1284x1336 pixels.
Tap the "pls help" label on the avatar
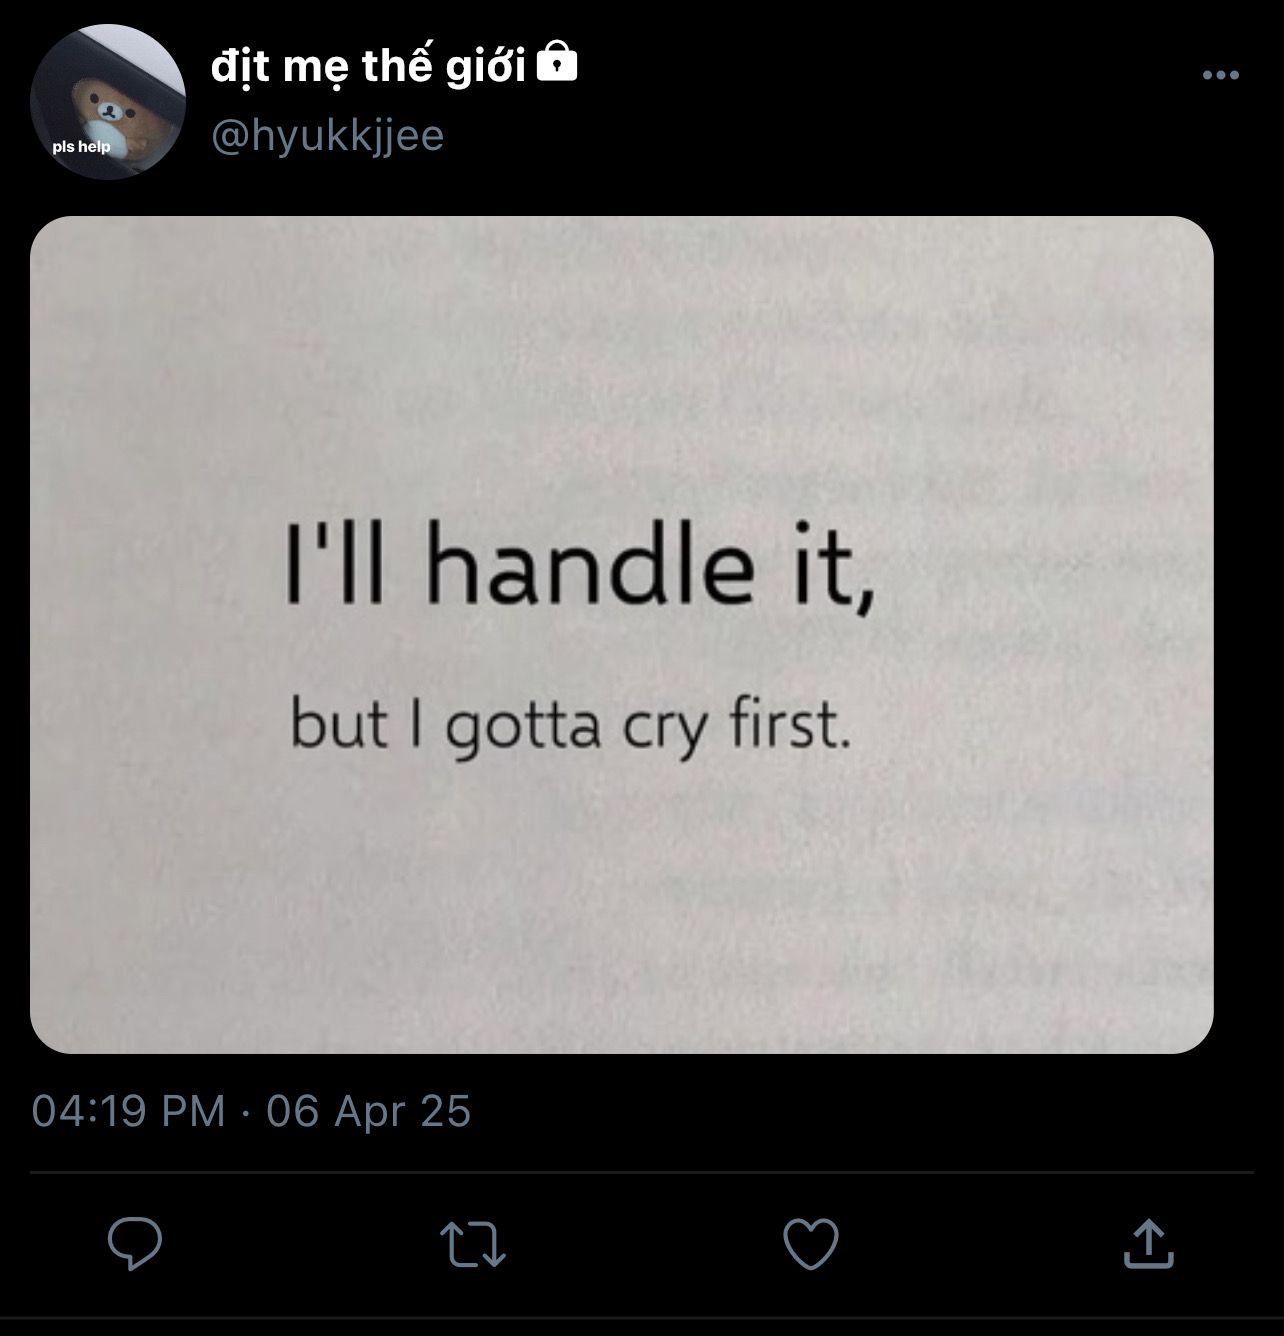81,147
